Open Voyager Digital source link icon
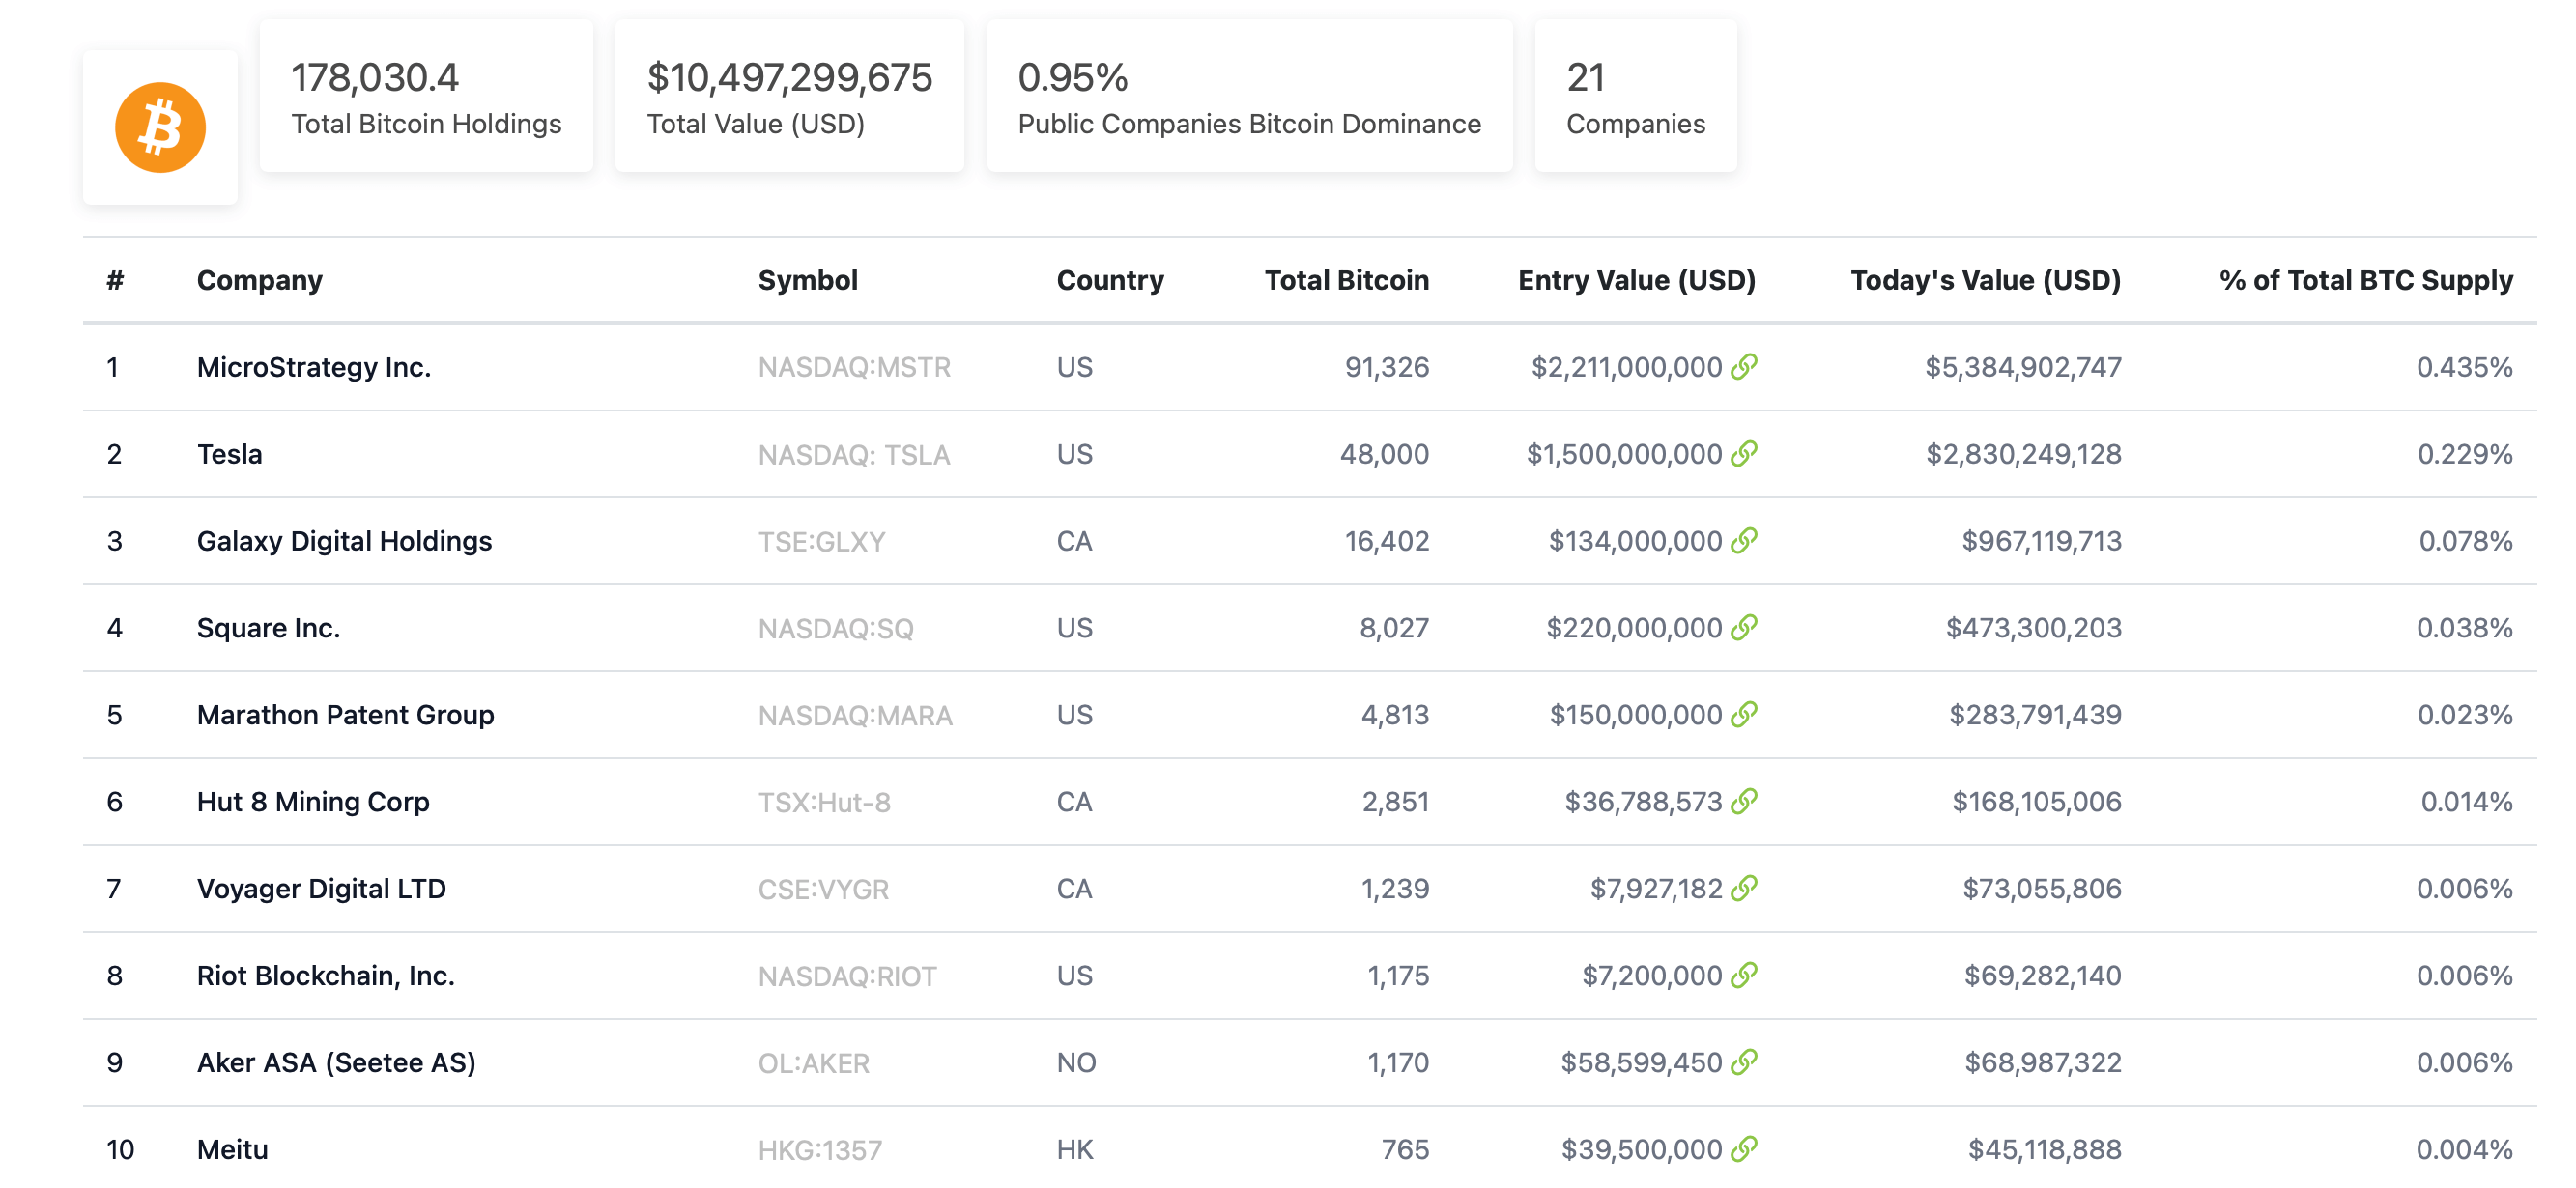 tap(1743, 889)
